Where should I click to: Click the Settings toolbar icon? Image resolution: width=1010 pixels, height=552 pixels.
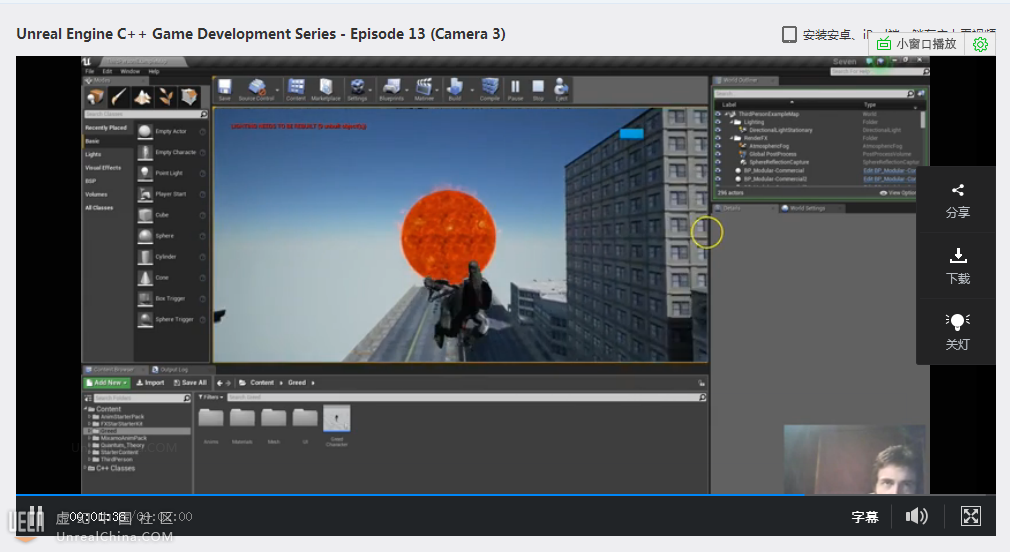pyautogui.click(x=357, y=89)
